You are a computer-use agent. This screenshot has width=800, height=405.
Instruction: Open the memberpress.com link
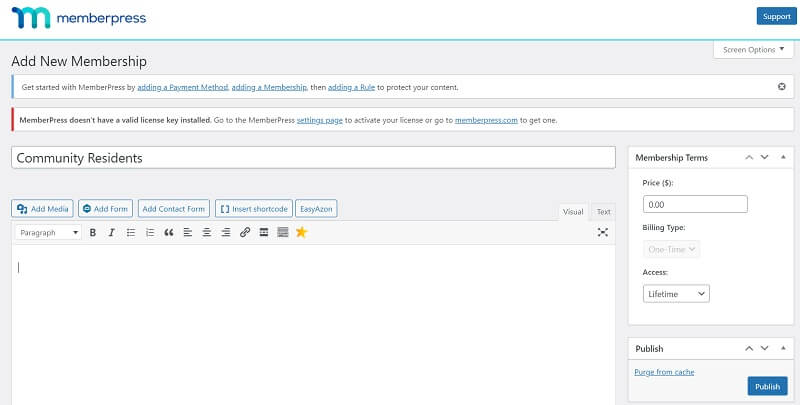click(x=486, y=120)
